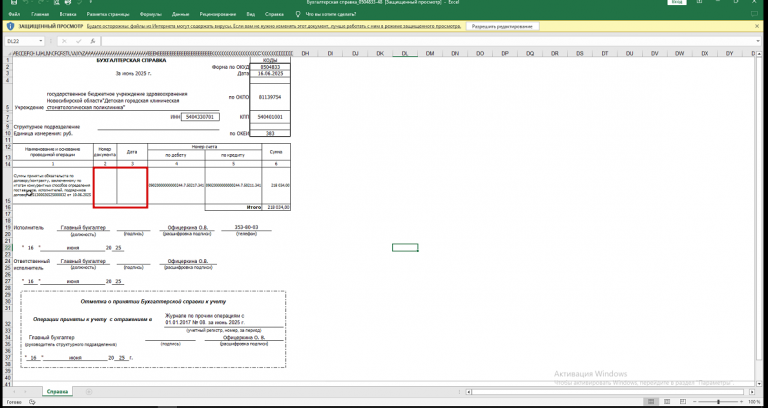Switch to the Вид tab
The width and height of the screenshot is (768, 408).
(x=251, y=14)
